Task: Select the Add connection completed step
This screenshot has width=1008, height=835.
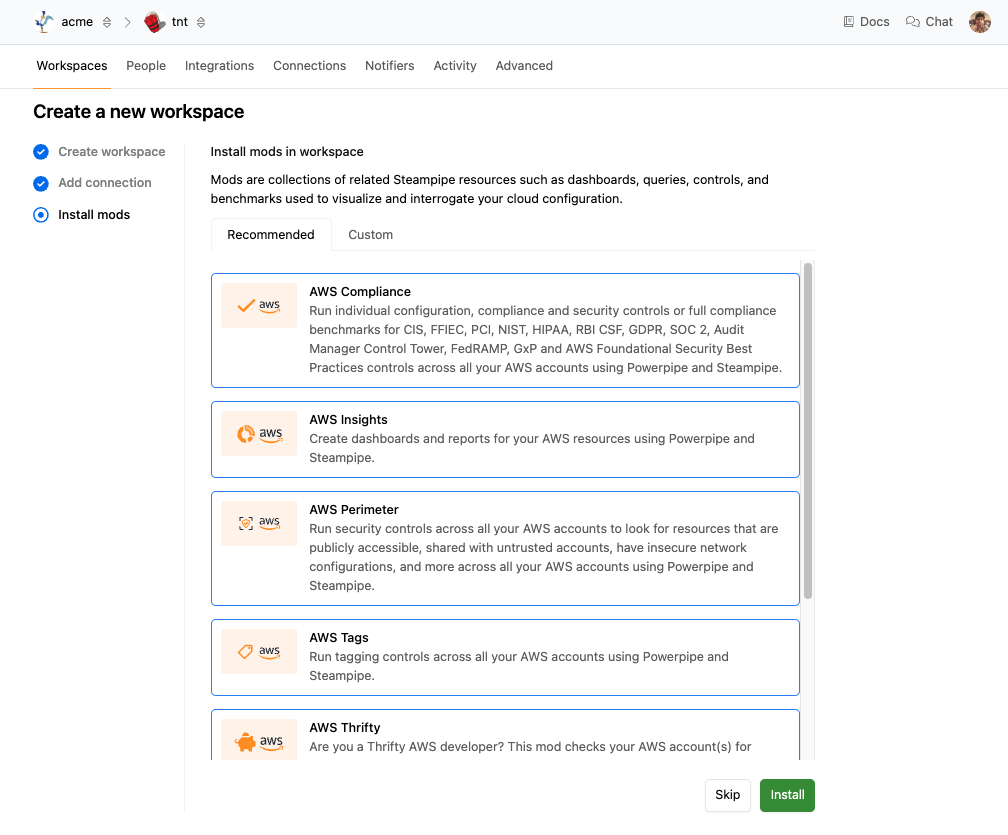Action: pyautogui.click(x=104, y=183)
